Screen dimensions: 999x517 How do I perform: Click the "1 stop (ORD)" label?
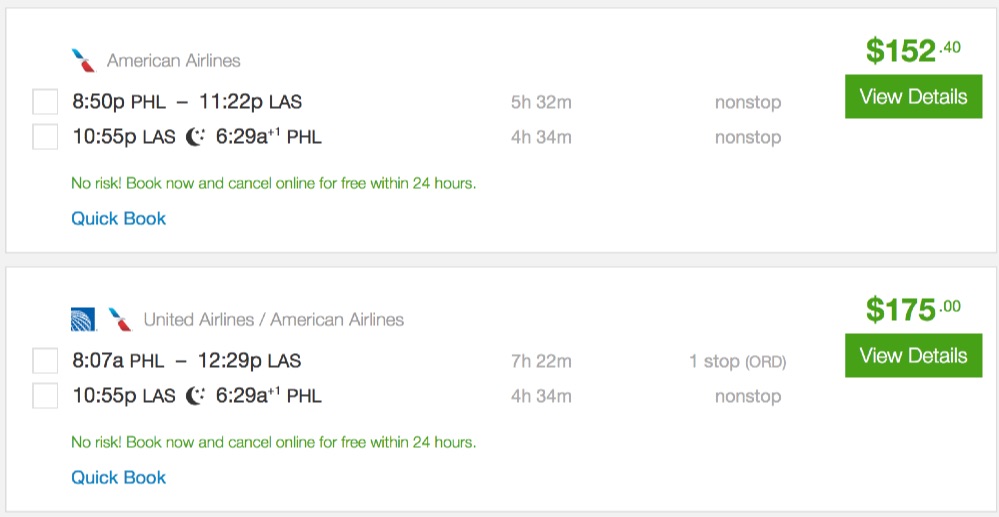tap(737, 361)
